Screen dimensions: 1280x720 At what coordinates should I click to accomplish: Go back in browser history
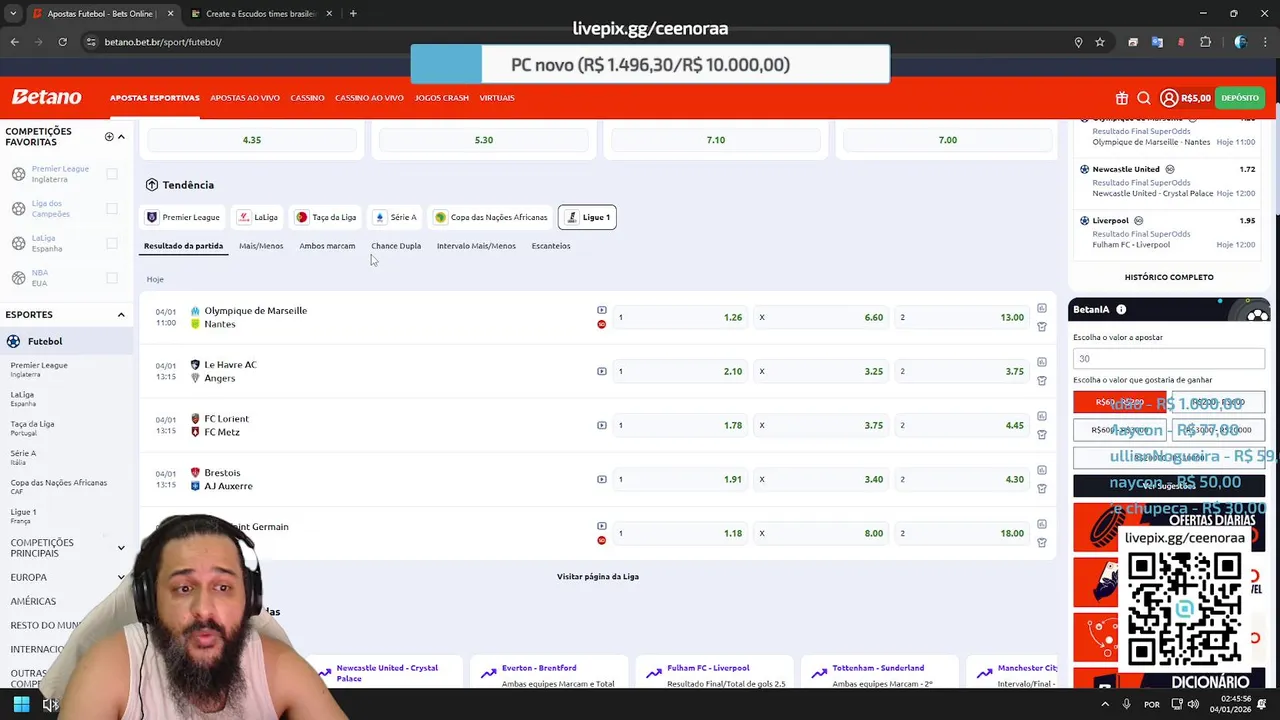pos(14,42)
